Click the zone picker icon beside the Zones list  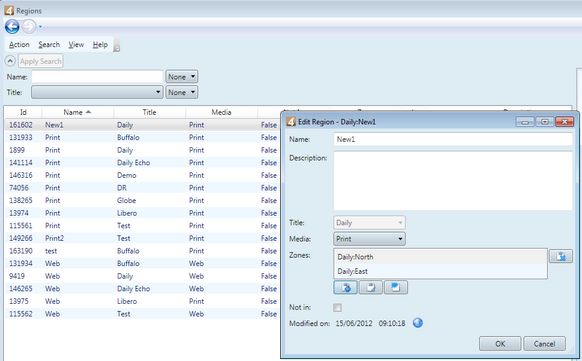point(561,256)
